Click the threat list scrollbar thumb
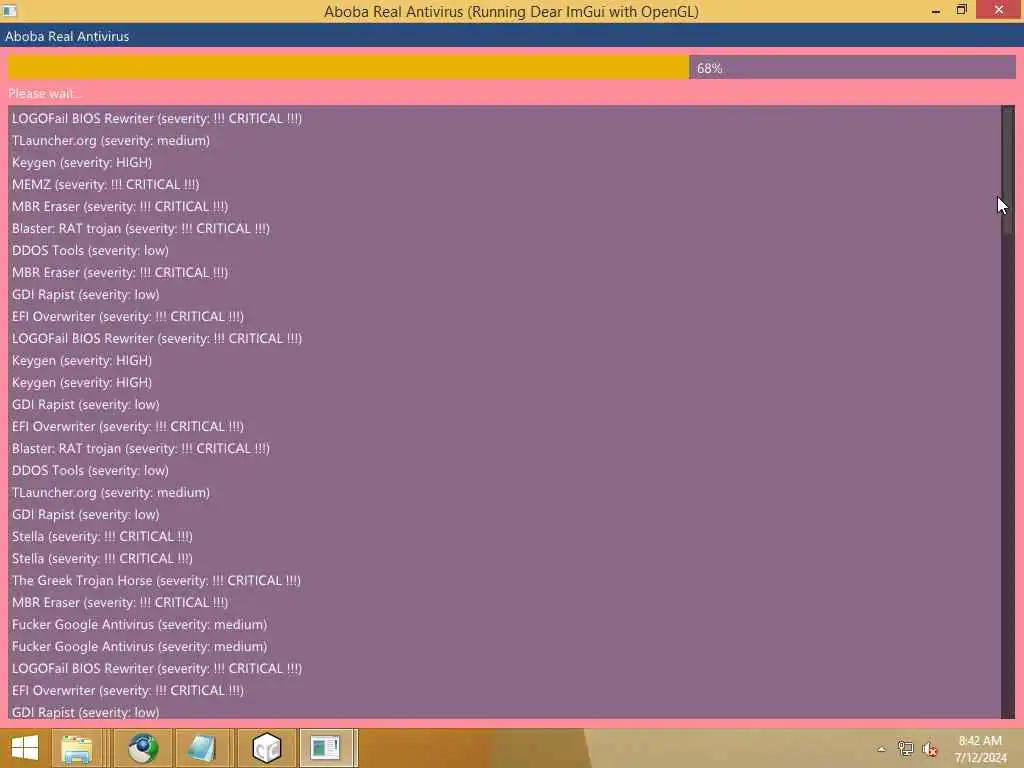Screen dimensions: 1024x768 pos(1008,170)
